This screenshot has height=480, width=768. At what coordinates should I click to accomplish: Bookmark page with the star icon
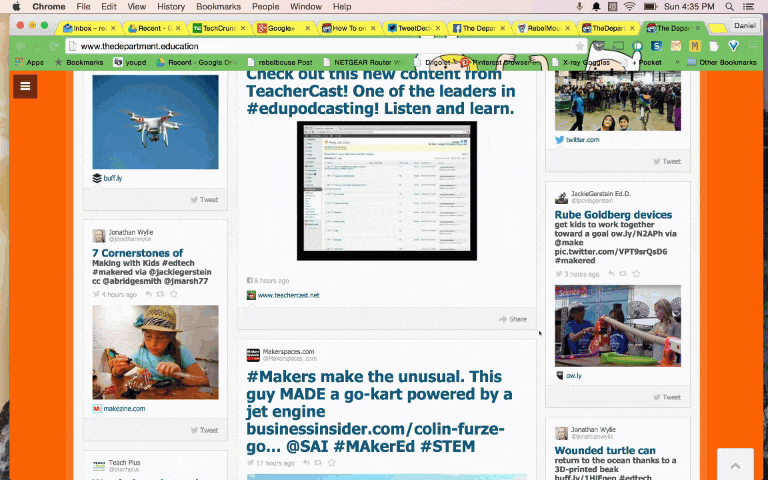[579, 46]
